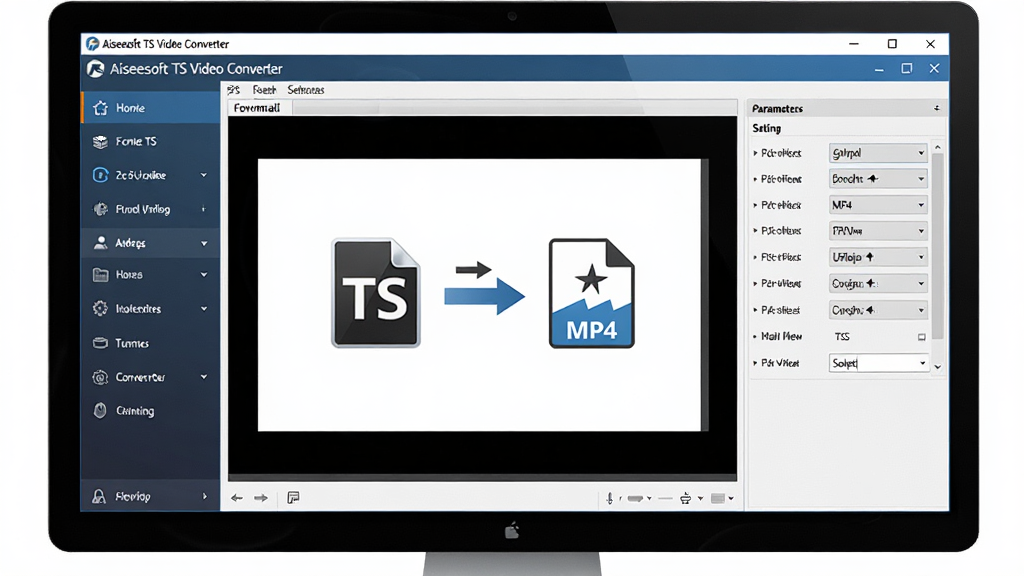Open the bottom sidebar item's right arrow

(x=204, y=496)
